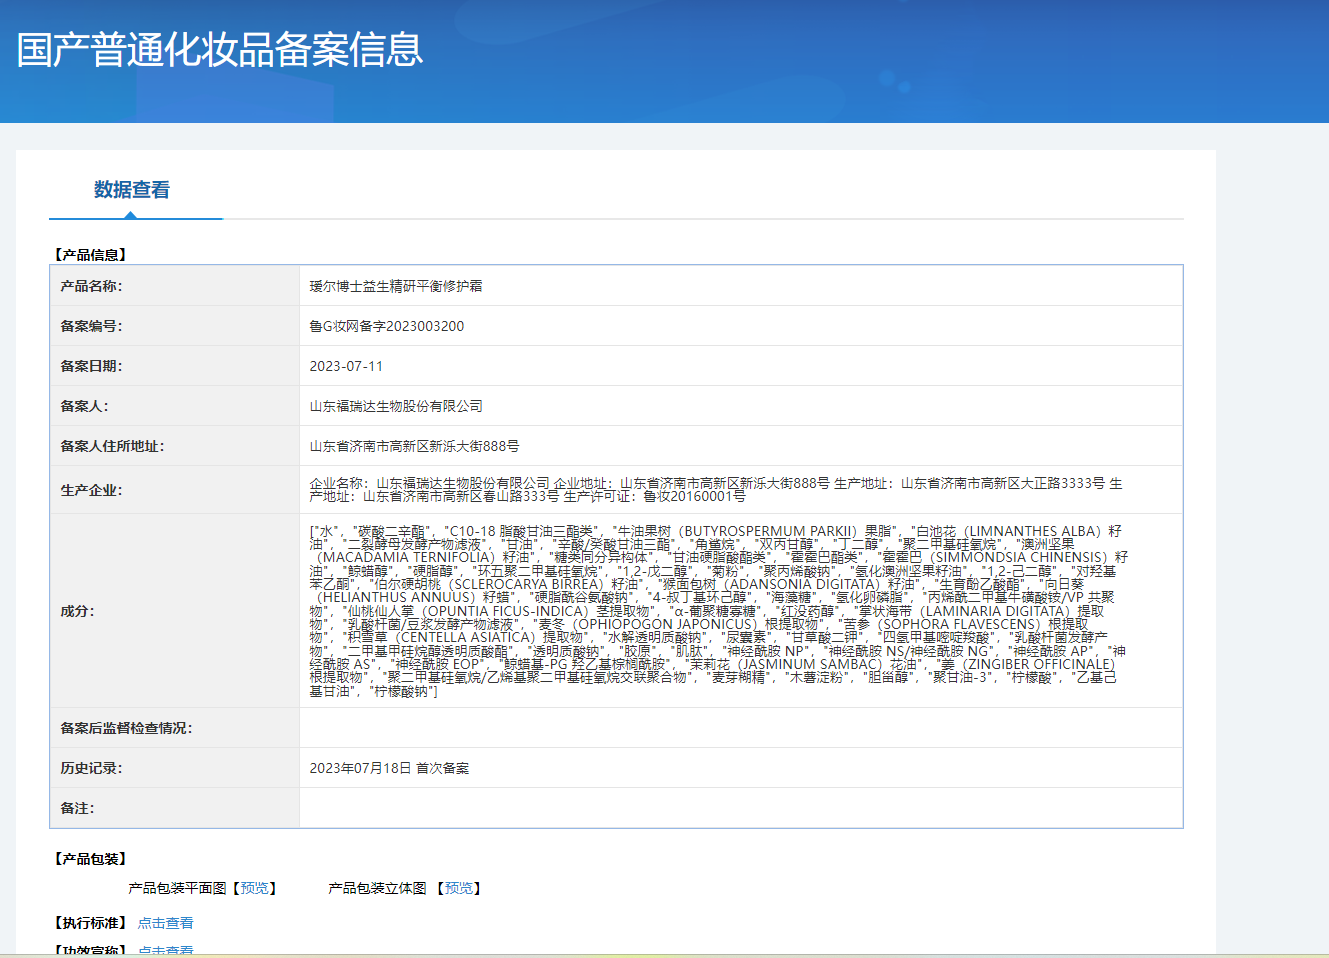This screenshot has width=1329, height=958.
Task: Open 点击查看 link for 执行标准
Action: coord(165,923)
